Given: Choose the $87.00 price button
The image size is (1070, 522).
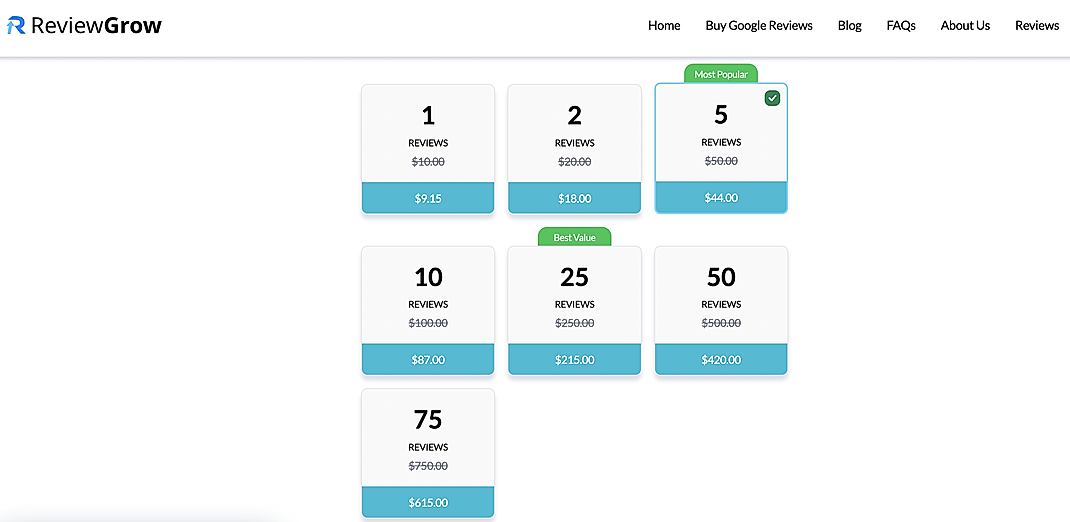Looking at the screenshot, I should 428,360.
